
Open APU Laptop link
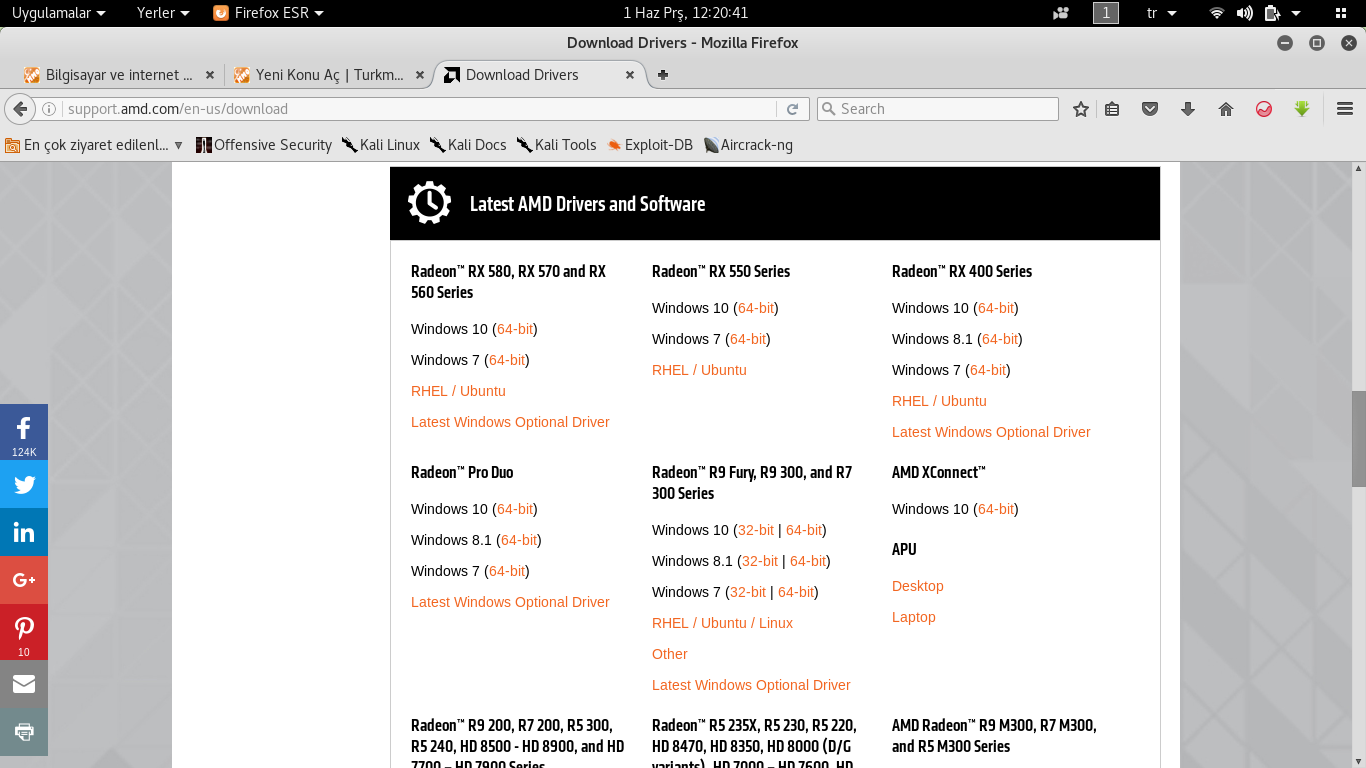point(914,617)
